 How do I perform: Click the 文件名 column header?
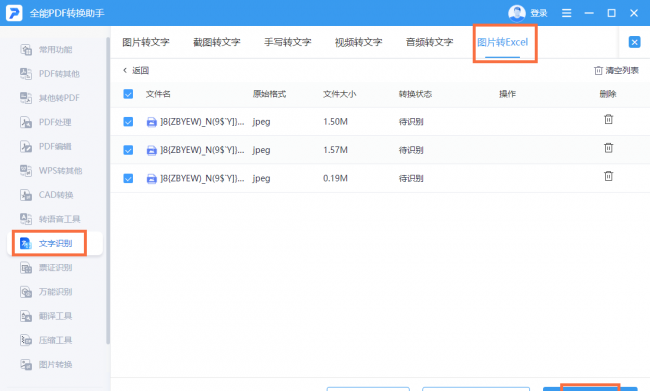pyautogui.click(x=158, y=94)
